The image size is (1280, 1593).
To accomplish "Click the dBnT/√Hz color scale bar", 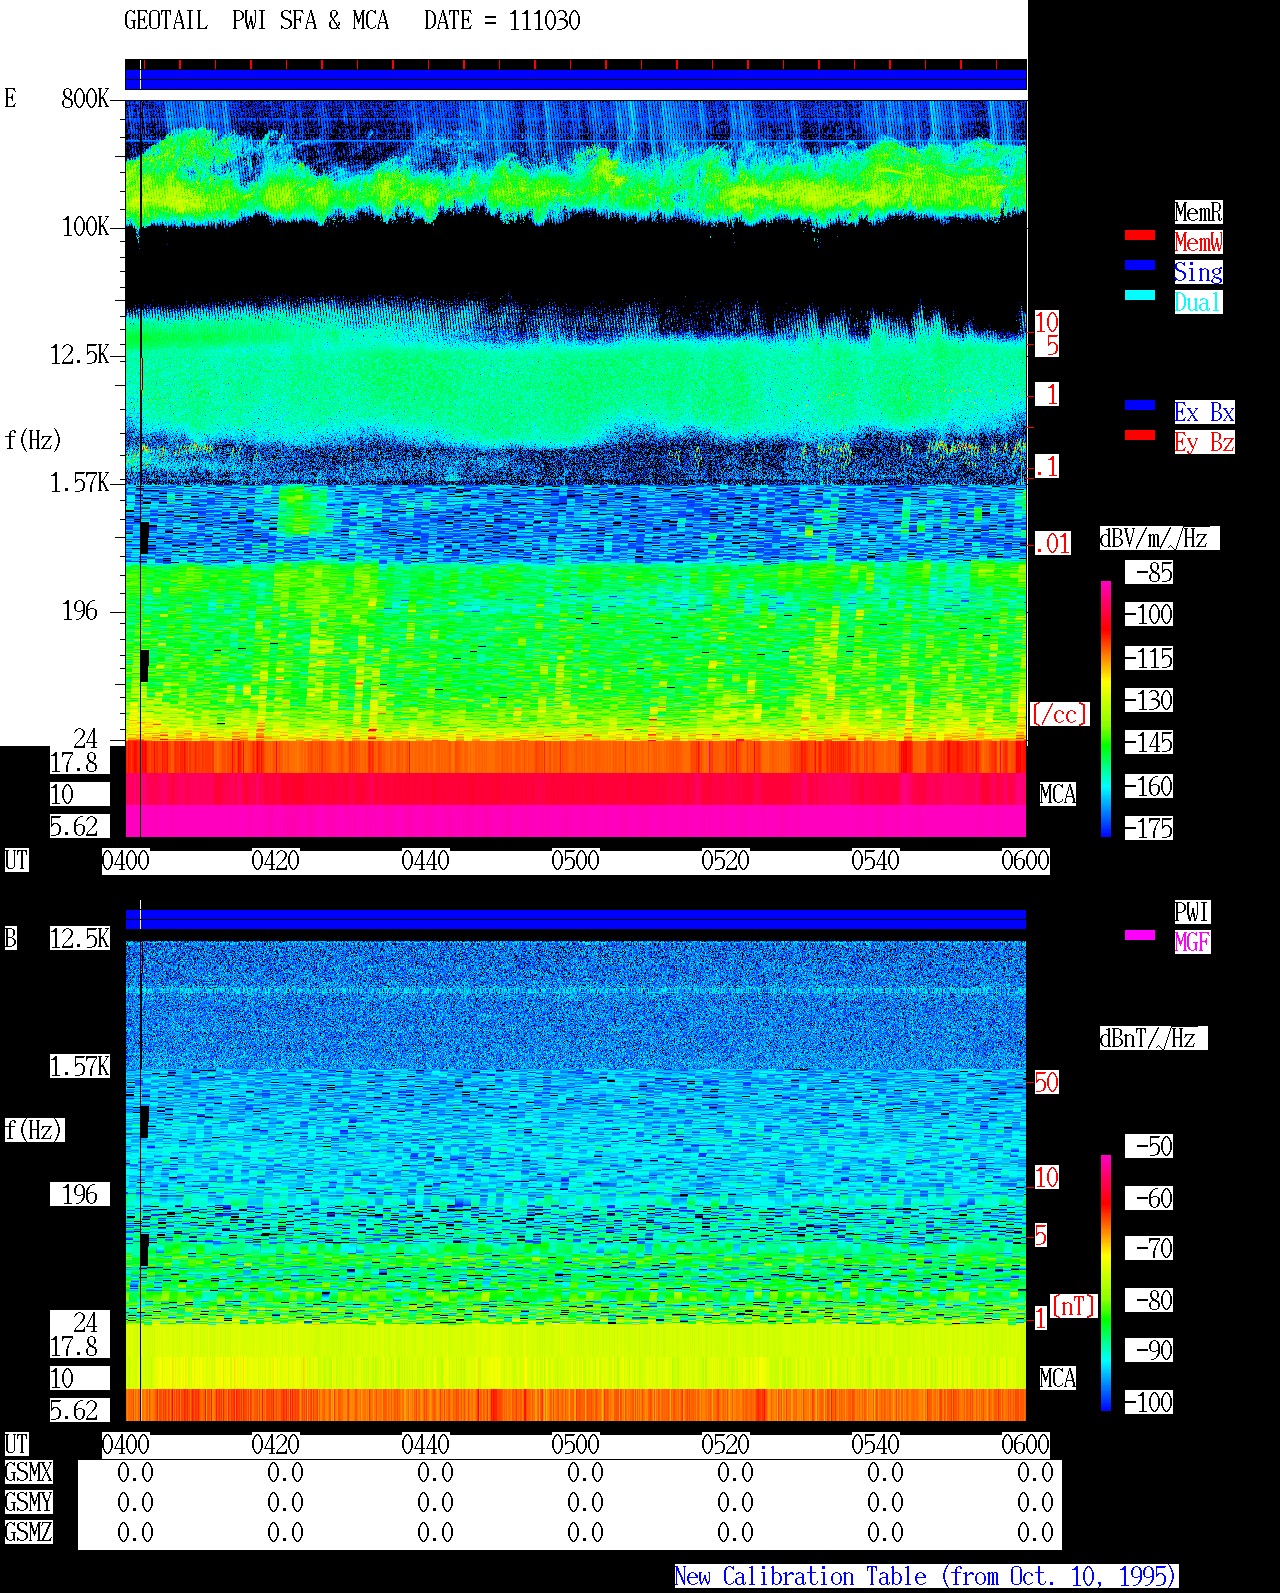I will [x=1106, y=1283].
